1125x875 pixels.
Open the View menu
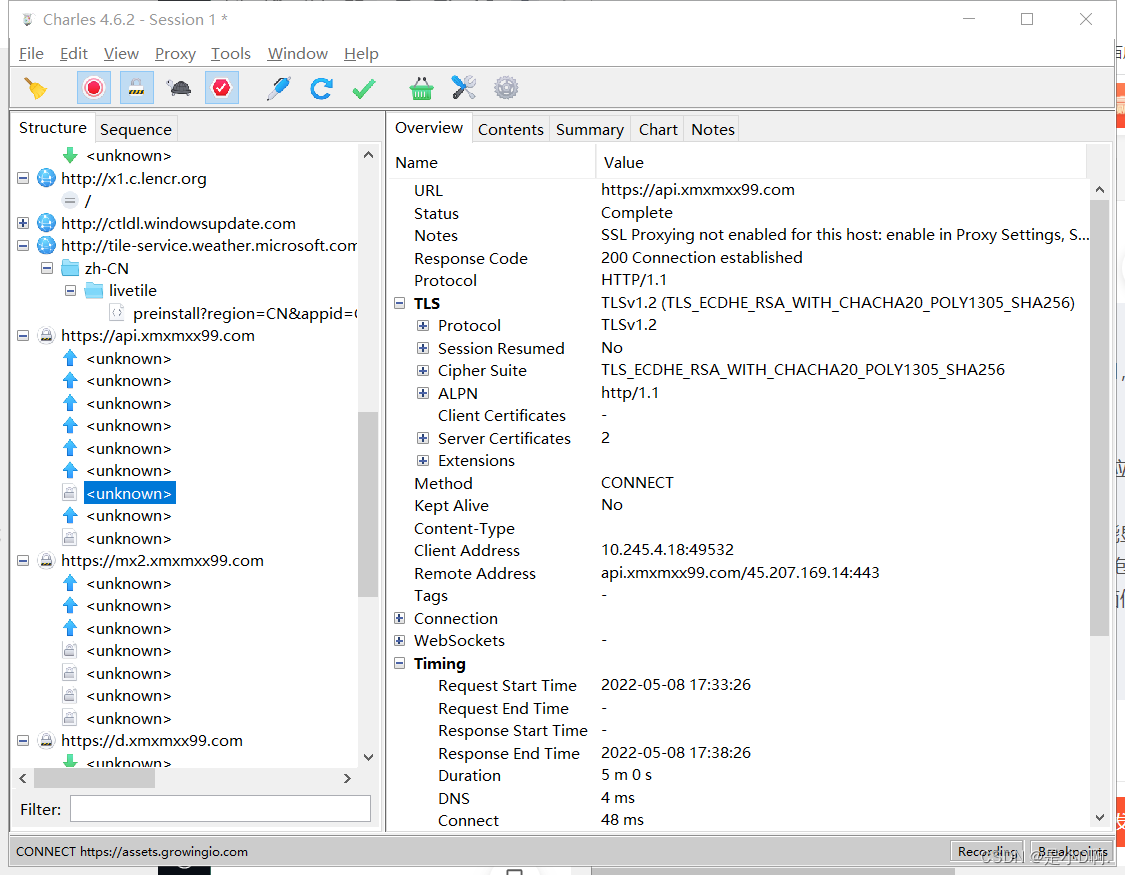[121, 54]
